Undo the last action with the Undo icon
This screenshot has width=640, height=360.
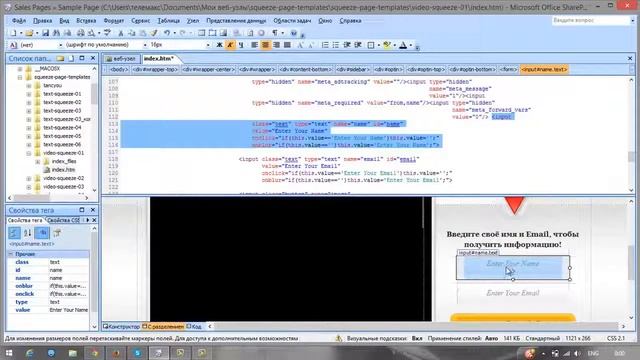167,33
